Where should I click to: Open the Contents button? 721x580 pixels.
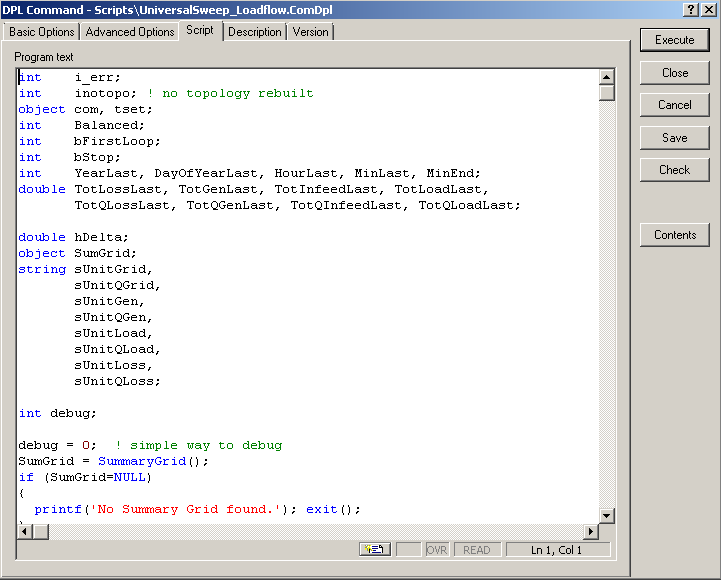[x=674, y=235]
